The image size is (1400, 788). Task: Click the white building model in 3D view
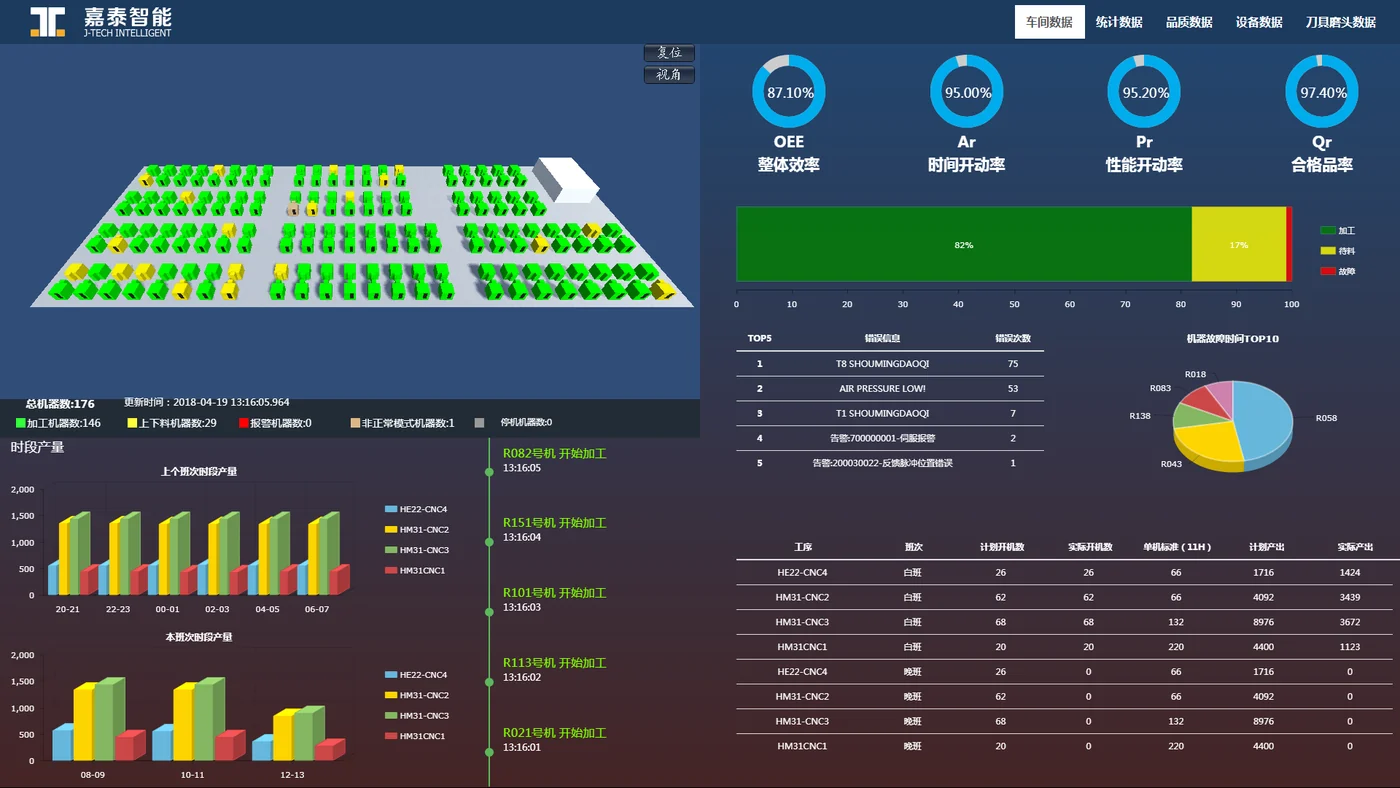565,180
